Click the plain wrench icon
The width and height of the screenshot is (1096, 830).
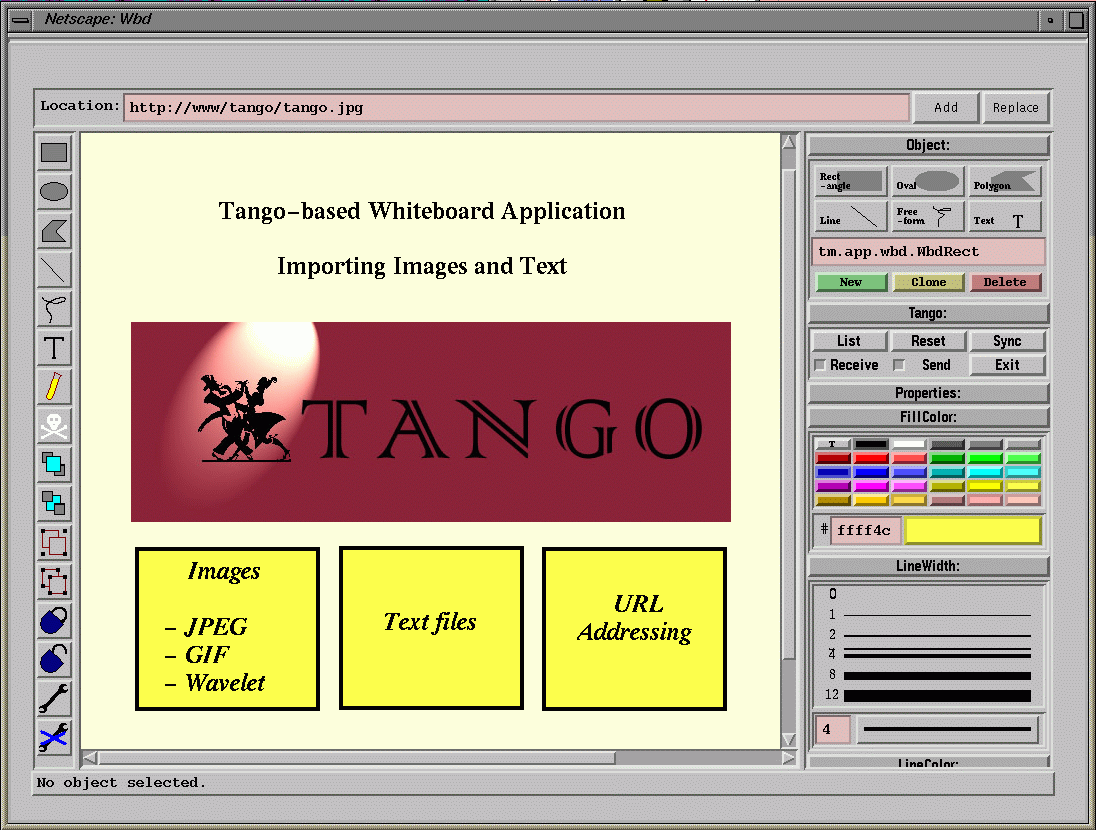[x=54, y=699]
